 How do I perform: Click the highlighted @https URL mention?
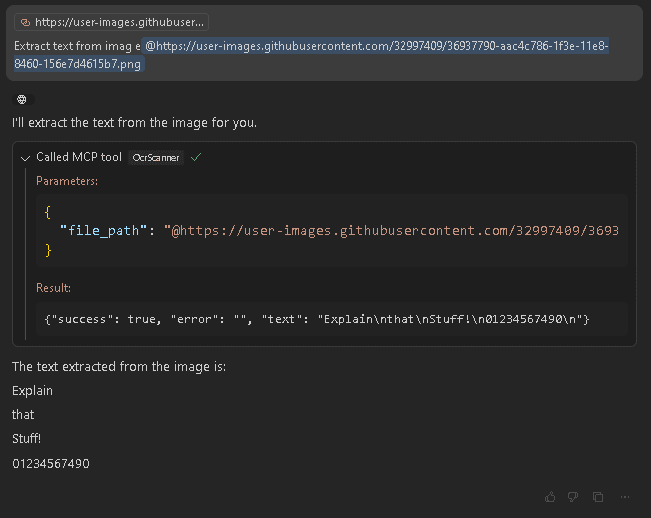coord(311,55)
